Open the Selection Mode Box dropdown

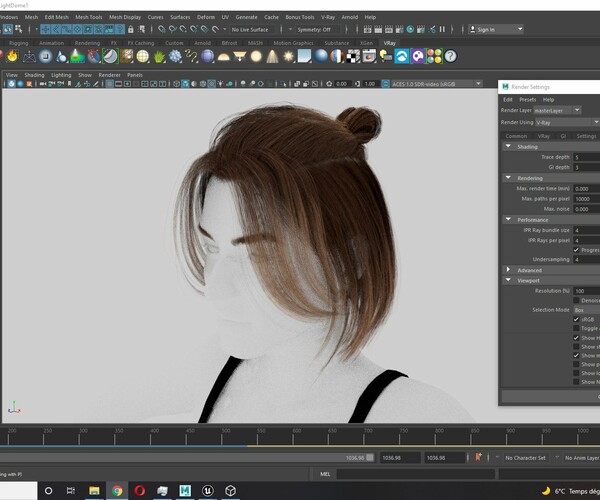tap(587, 310)
